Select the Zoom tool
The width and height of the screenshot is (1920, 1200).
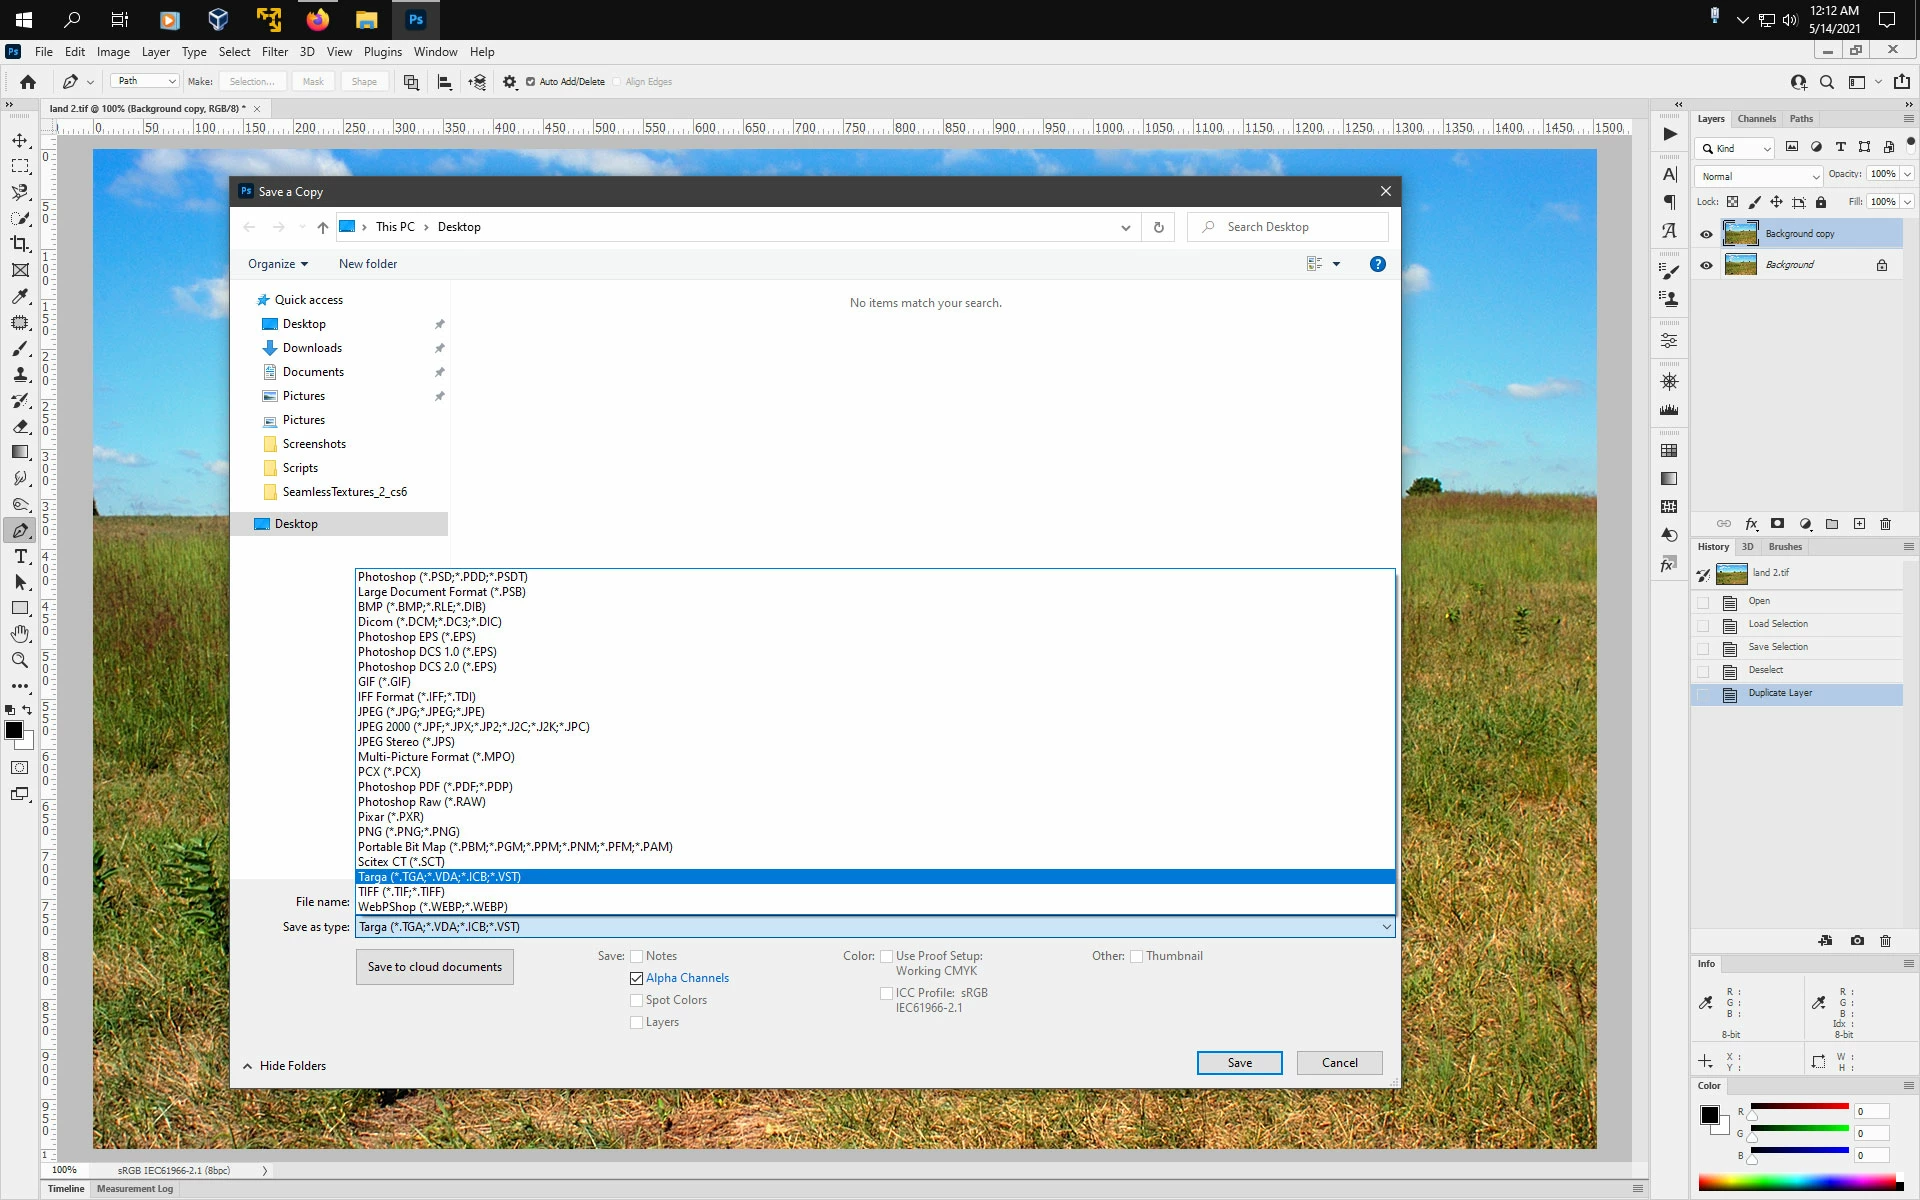click(x=20, y=660)
